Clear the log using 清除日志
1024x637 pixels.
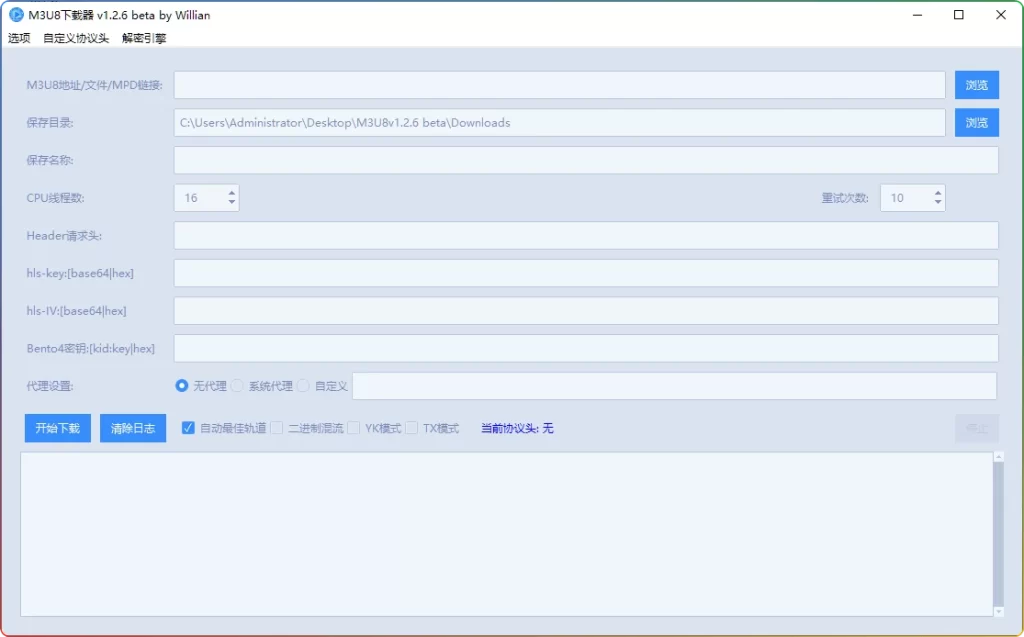[132, 428]
